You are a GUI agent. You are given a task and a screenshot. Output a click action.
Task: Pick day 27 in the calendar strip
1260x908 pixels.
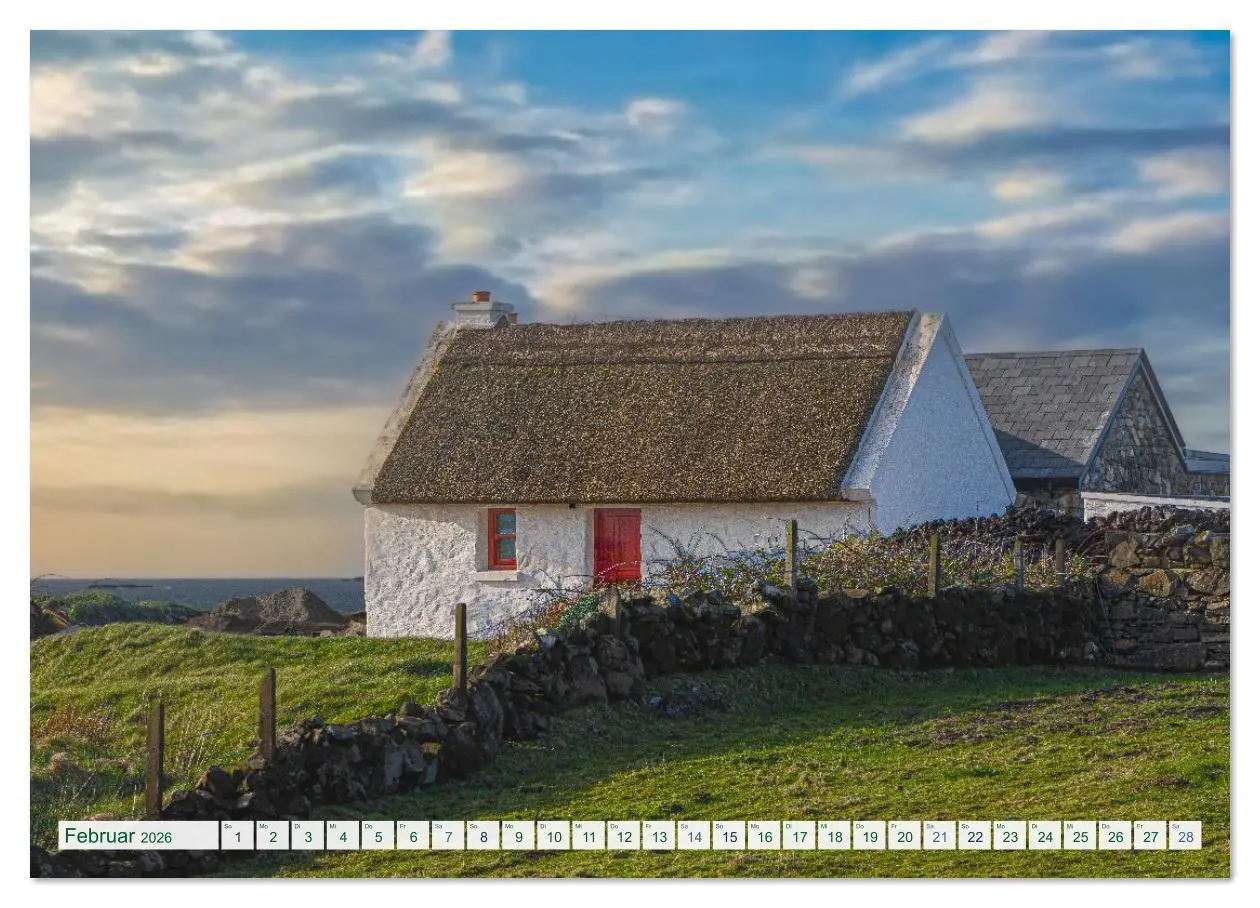click(1149, 836)
